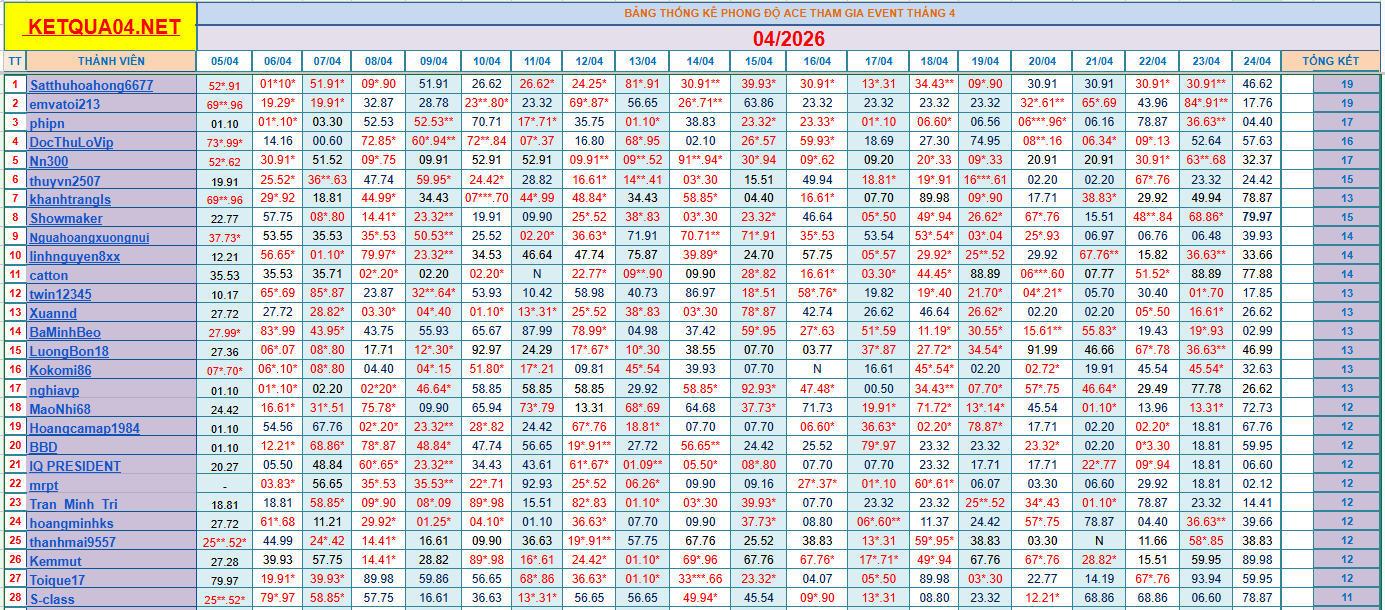Click khanhtrangls member link
Image resolution: width=1385 pixels, height=610 pixels.
pyautogui.click(x=70, y=199)
